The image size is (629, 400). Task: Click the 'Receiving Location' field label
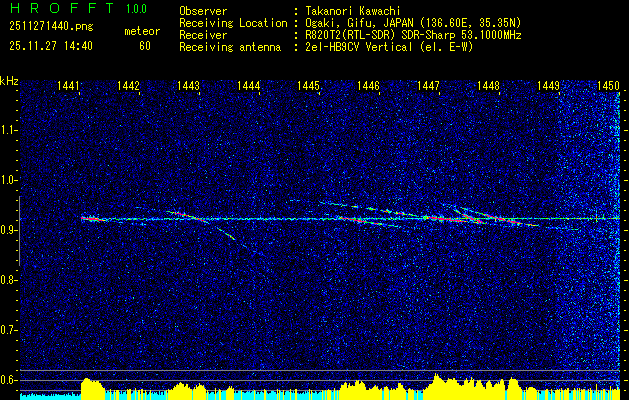[x=233, y=23]
